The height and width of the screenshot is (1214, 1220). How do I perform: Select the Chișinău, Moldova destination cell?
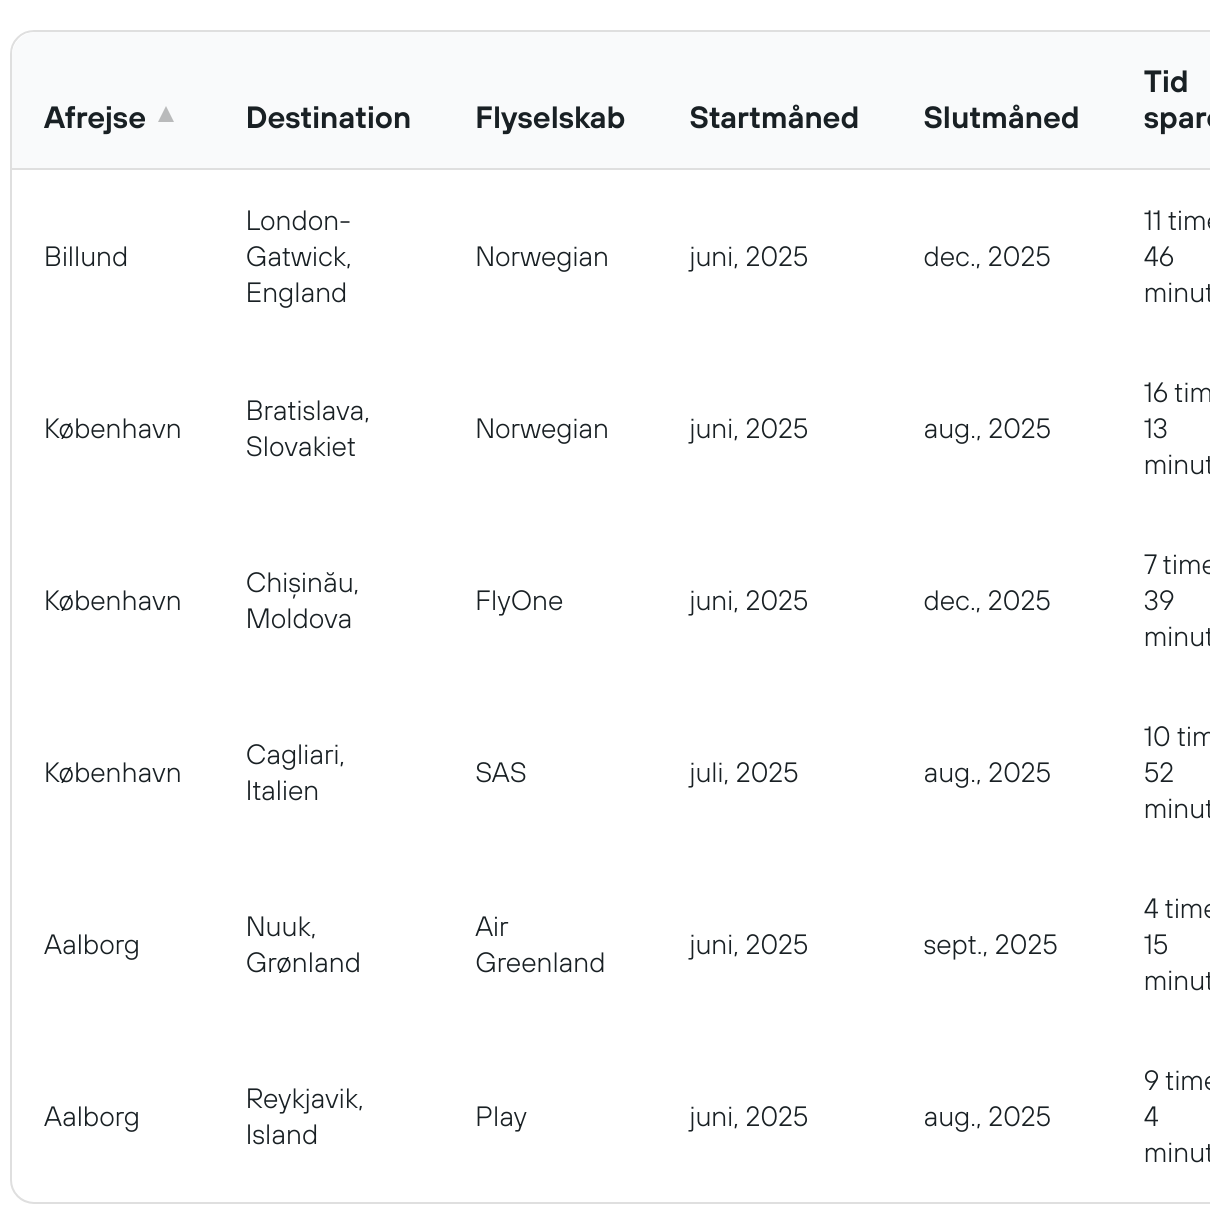(x=302, y=601)
